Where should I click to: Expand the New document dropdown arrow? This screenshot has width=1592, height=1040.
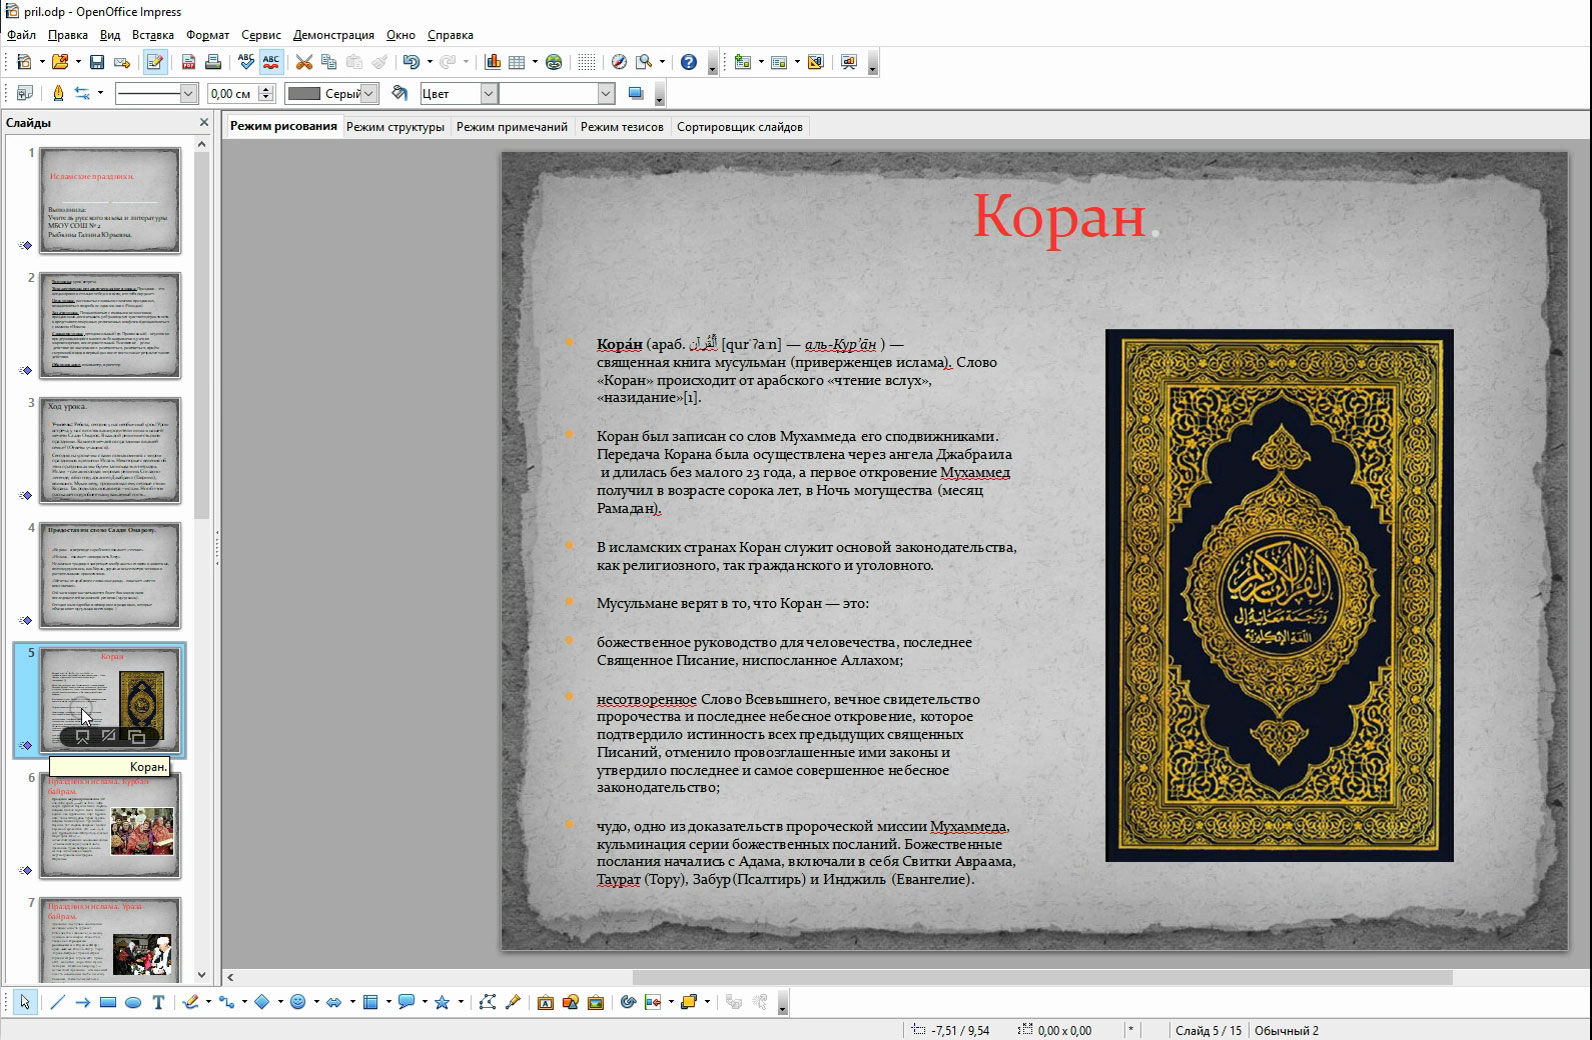(x=42, y=62)
